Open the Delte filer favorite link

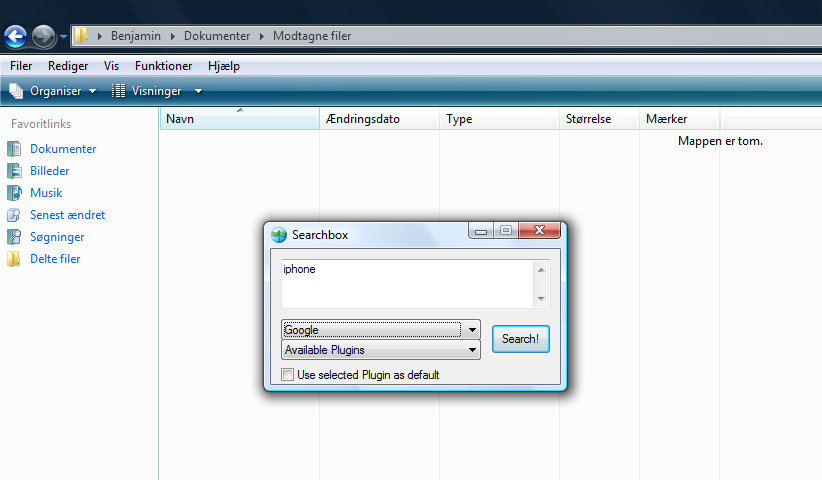click(55, 259)
